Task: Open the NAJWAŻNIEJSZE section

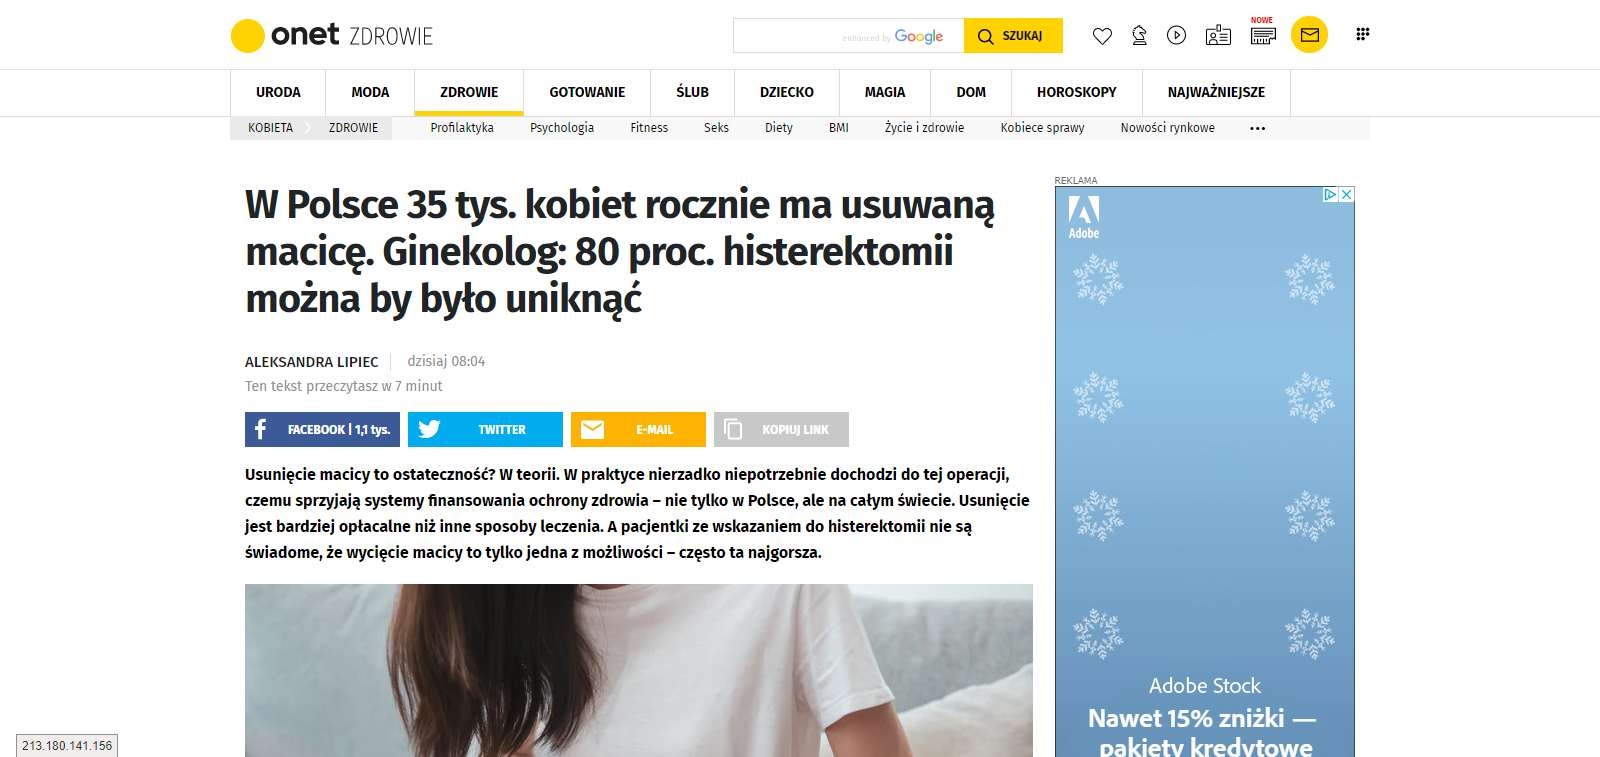Action: [x=1216, y=92]
